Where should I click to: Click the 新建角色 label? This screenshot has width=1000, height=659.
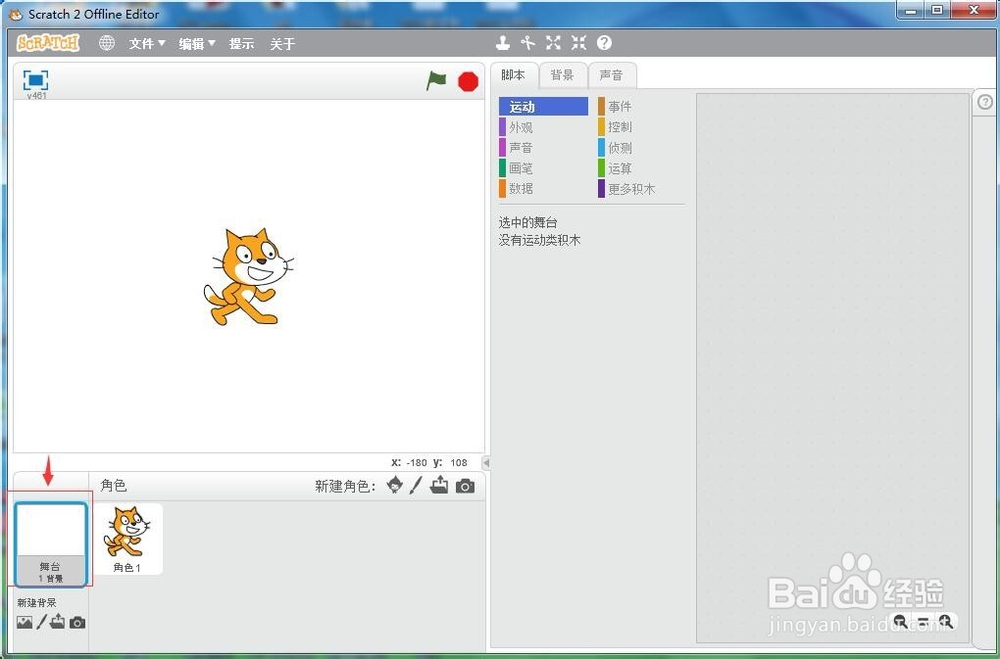[x=345, y=486]
